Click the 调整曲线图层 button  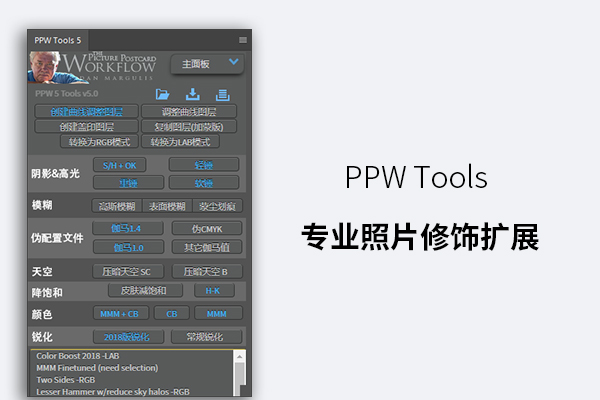point(189,111)
